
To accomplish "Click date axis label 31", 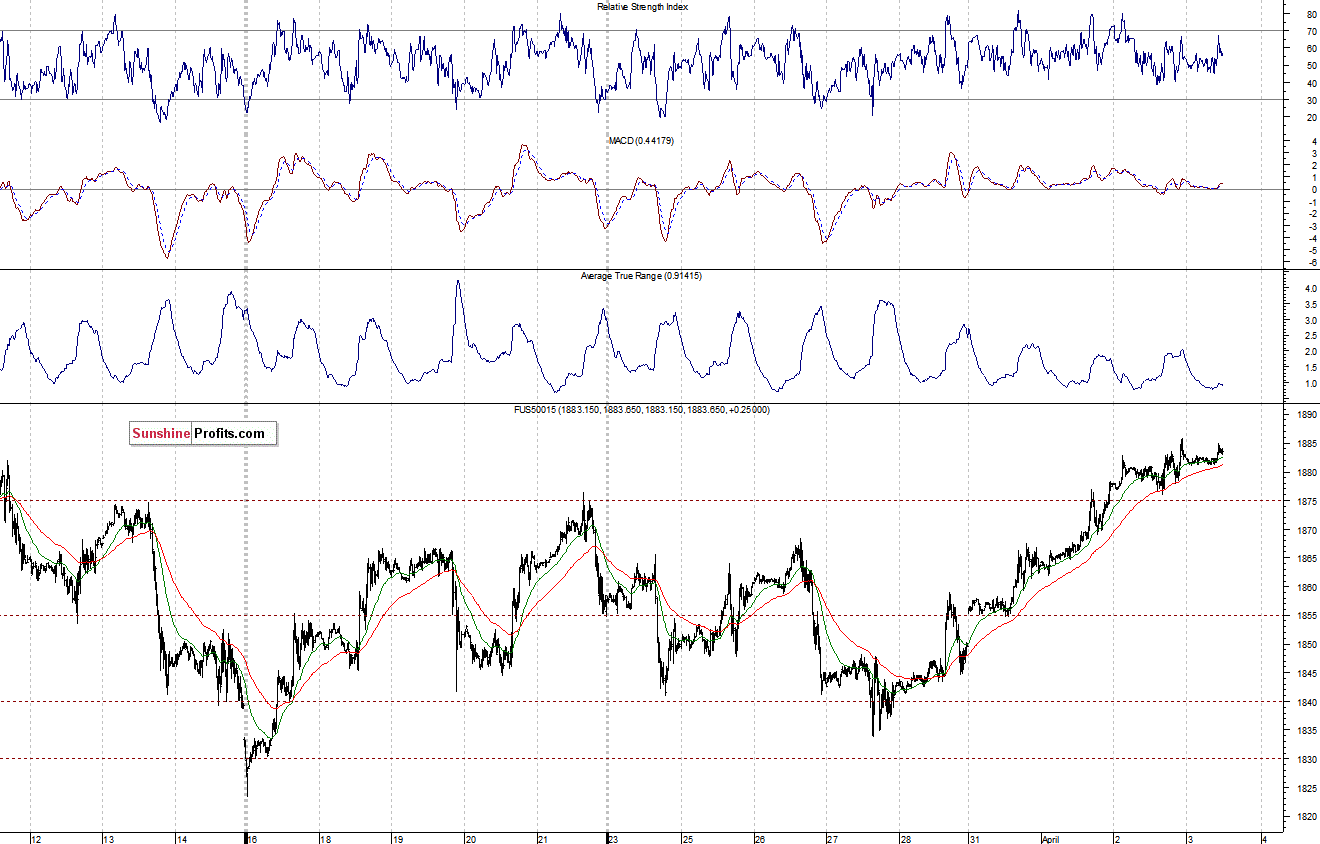I will click(x=975, y=838).
